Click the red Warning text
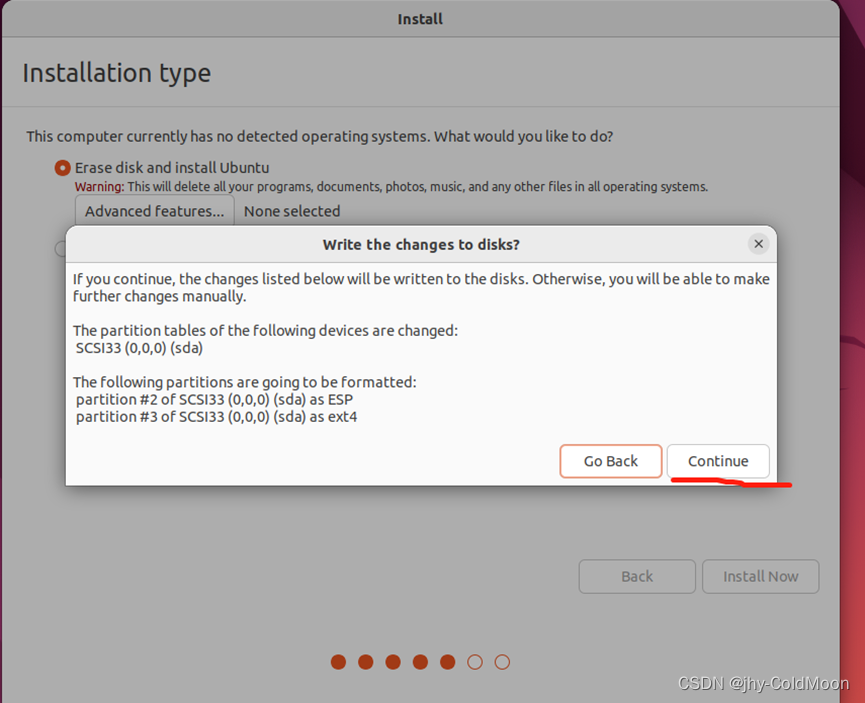The width and height of the screenshot is (865, 703). [99, 187]
